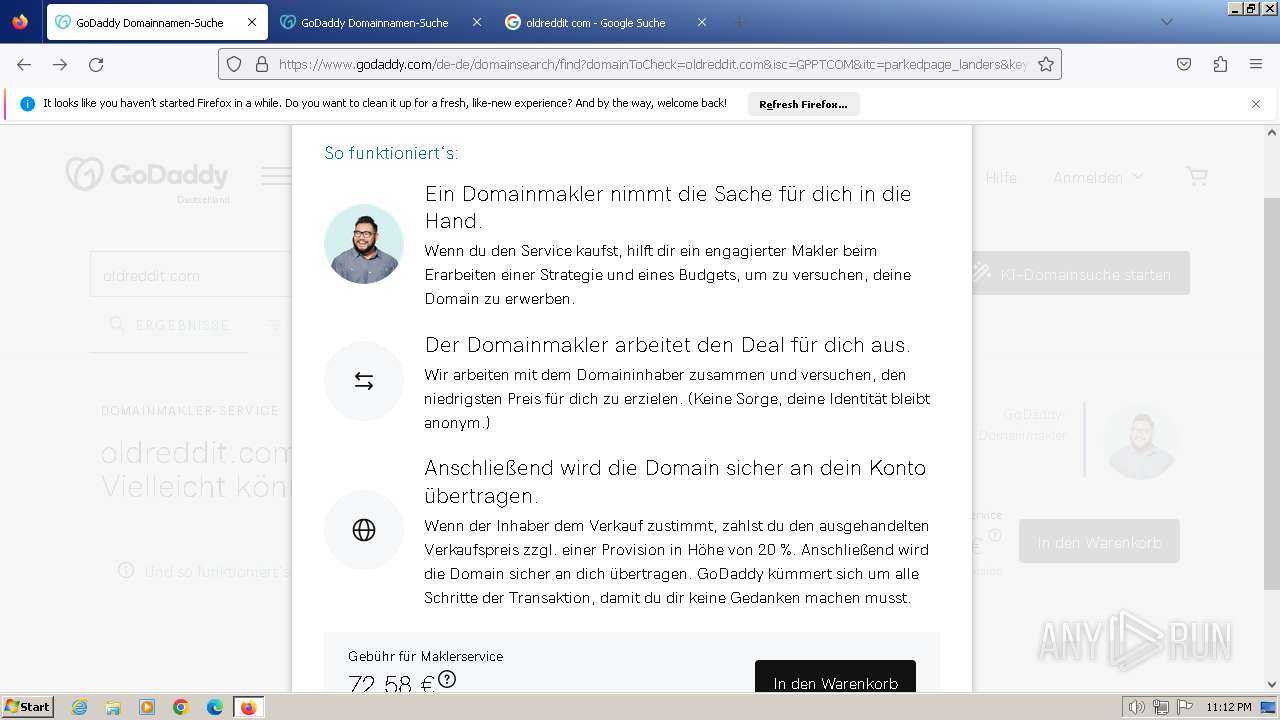Image resolution: width=1280 pixels, height=720 pixels.
Task: Open the GoDaddy hamburger menu
Action: (276, 177)
